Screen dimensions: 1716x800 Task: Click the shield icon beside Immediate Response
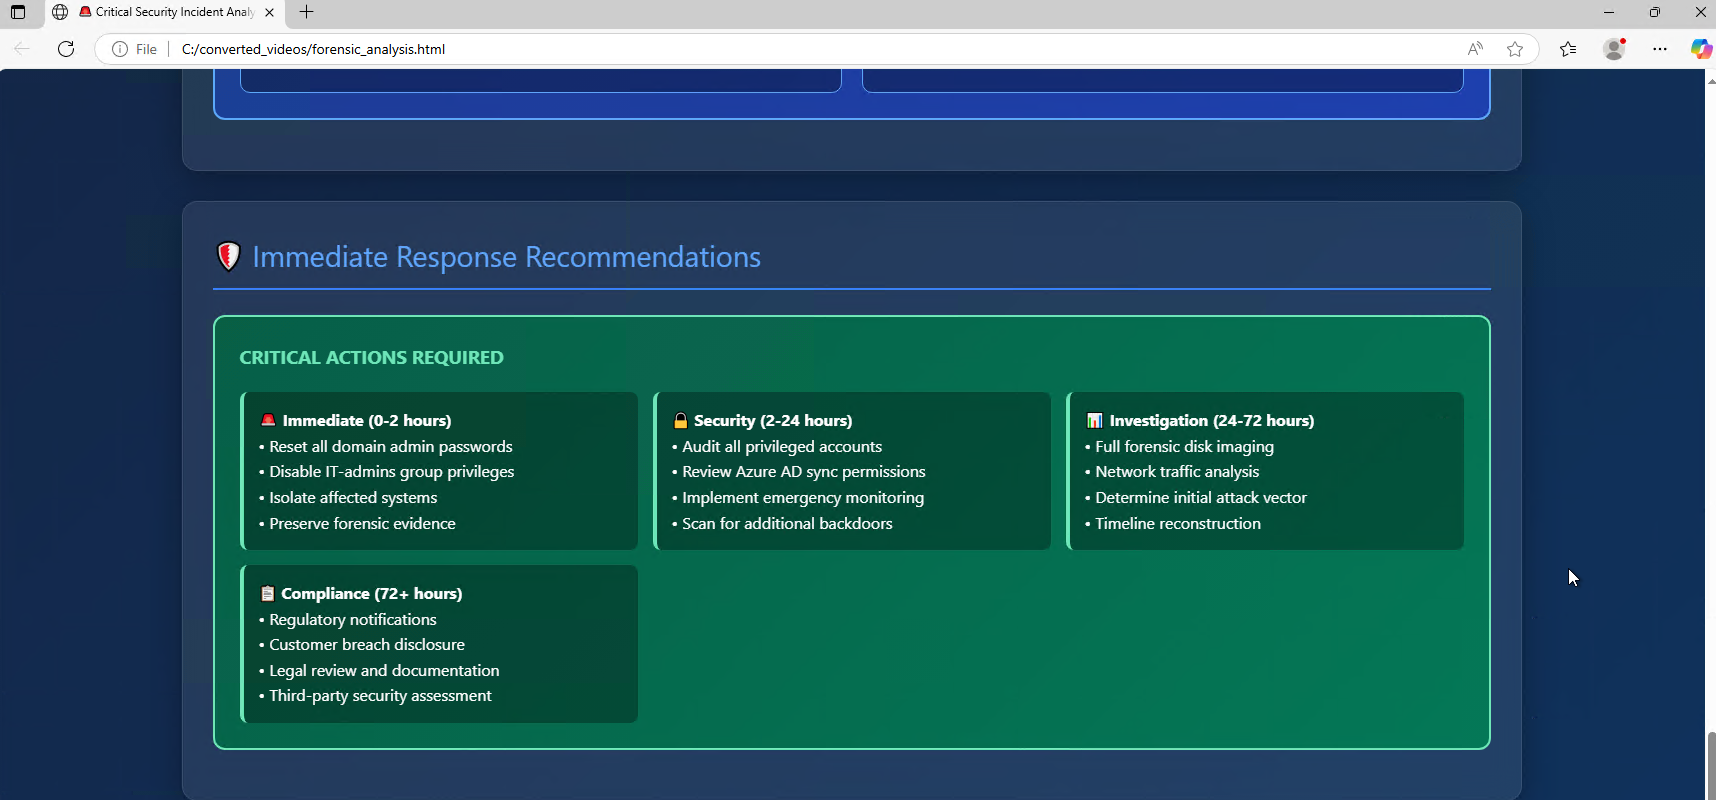(x=229, y=257)
